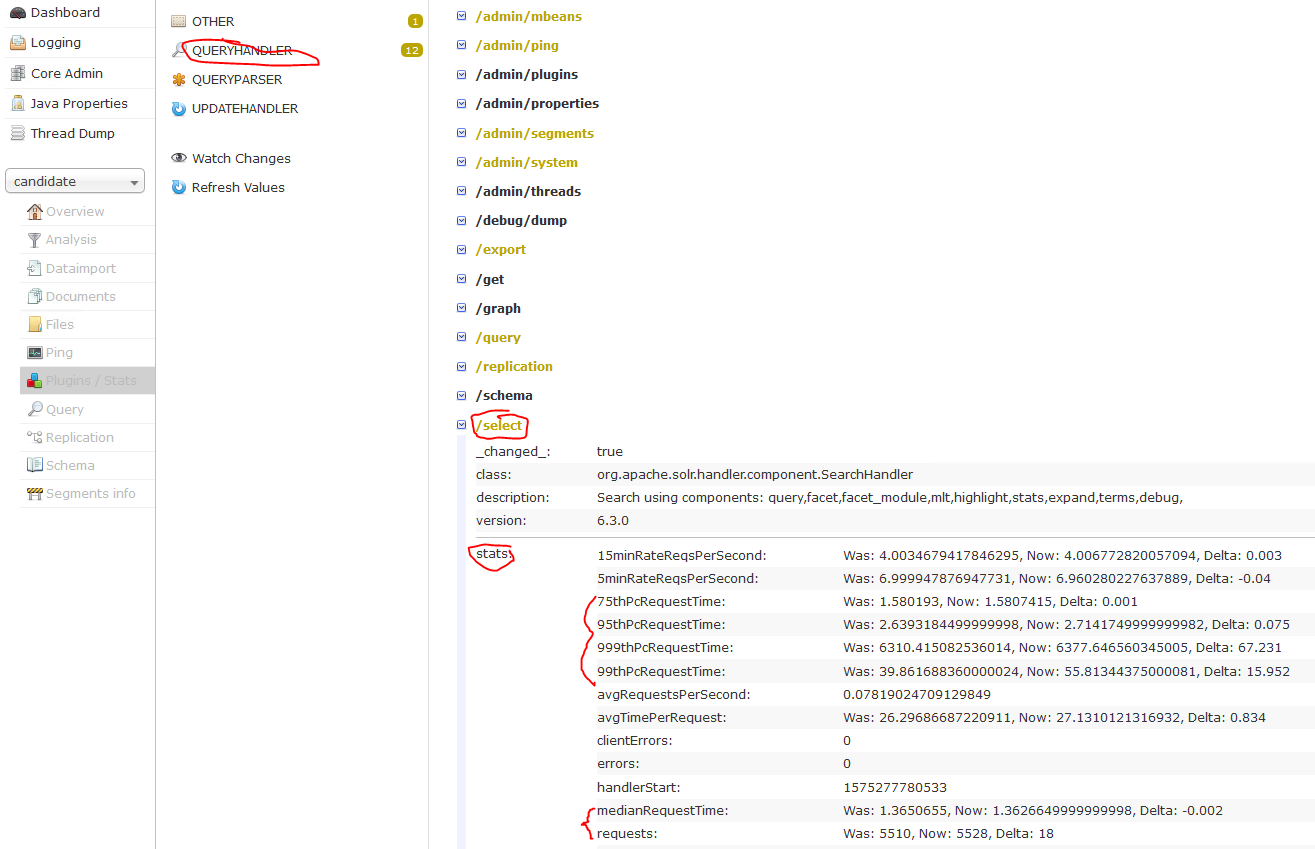Click the UPDATEHANDLER refresh icon

[x=179, y=109]
